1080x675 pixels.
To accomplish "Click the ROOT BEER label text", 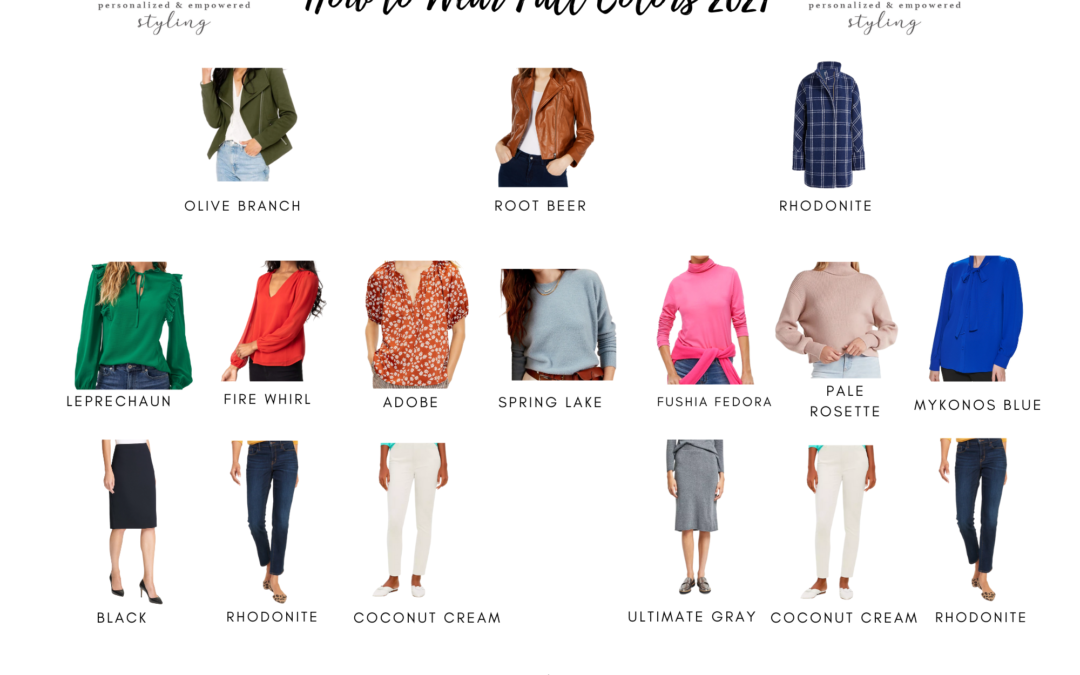I will [x=540, y=206].
